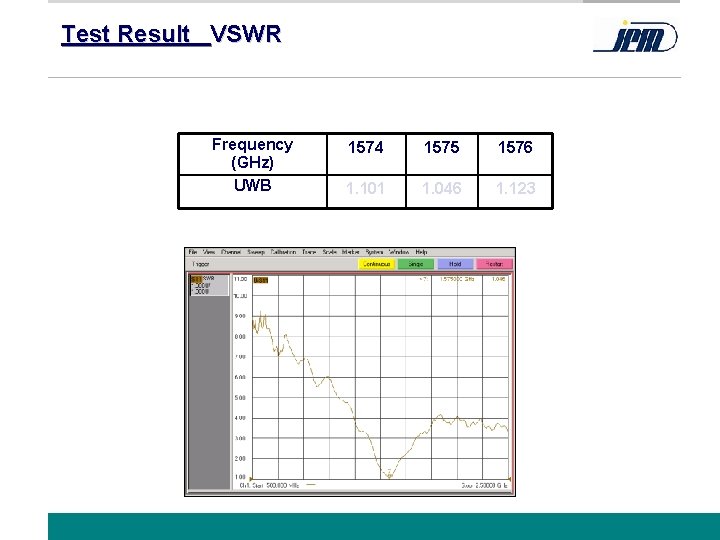Click the 1576 table header cell

coord(515,154)
